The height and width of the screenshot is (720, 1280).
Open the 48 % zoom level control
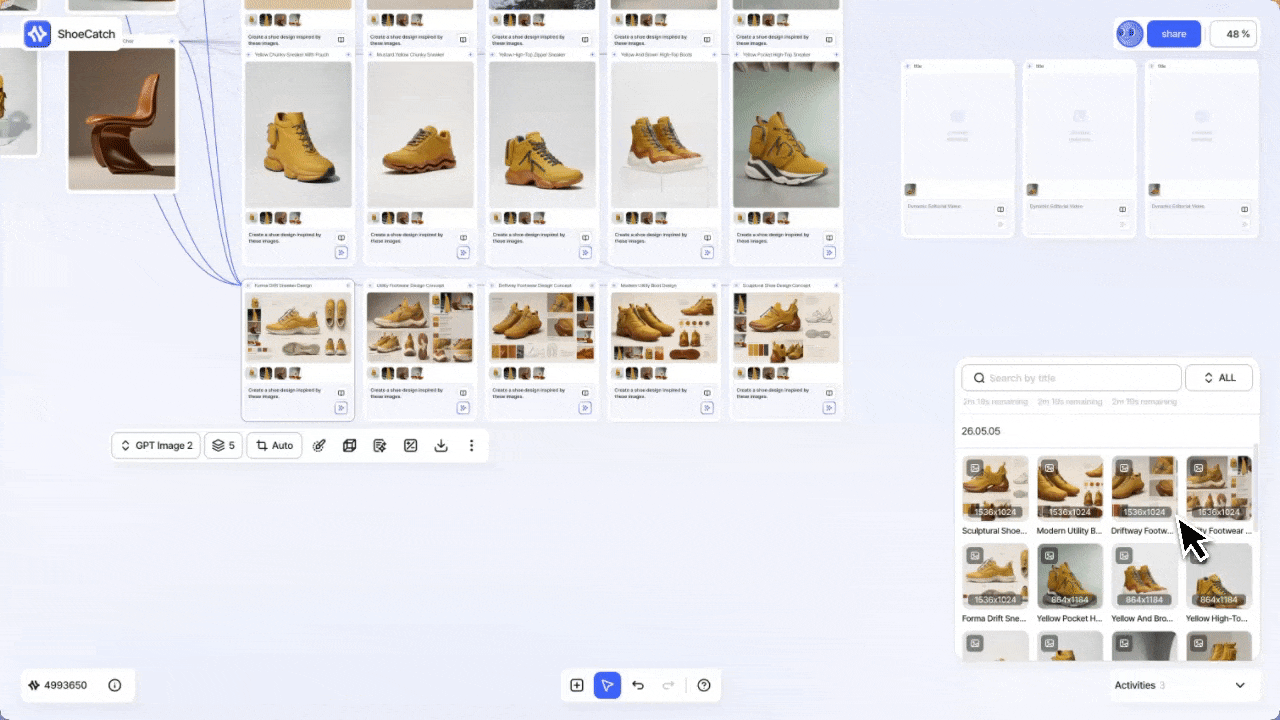pos(1233,34)
